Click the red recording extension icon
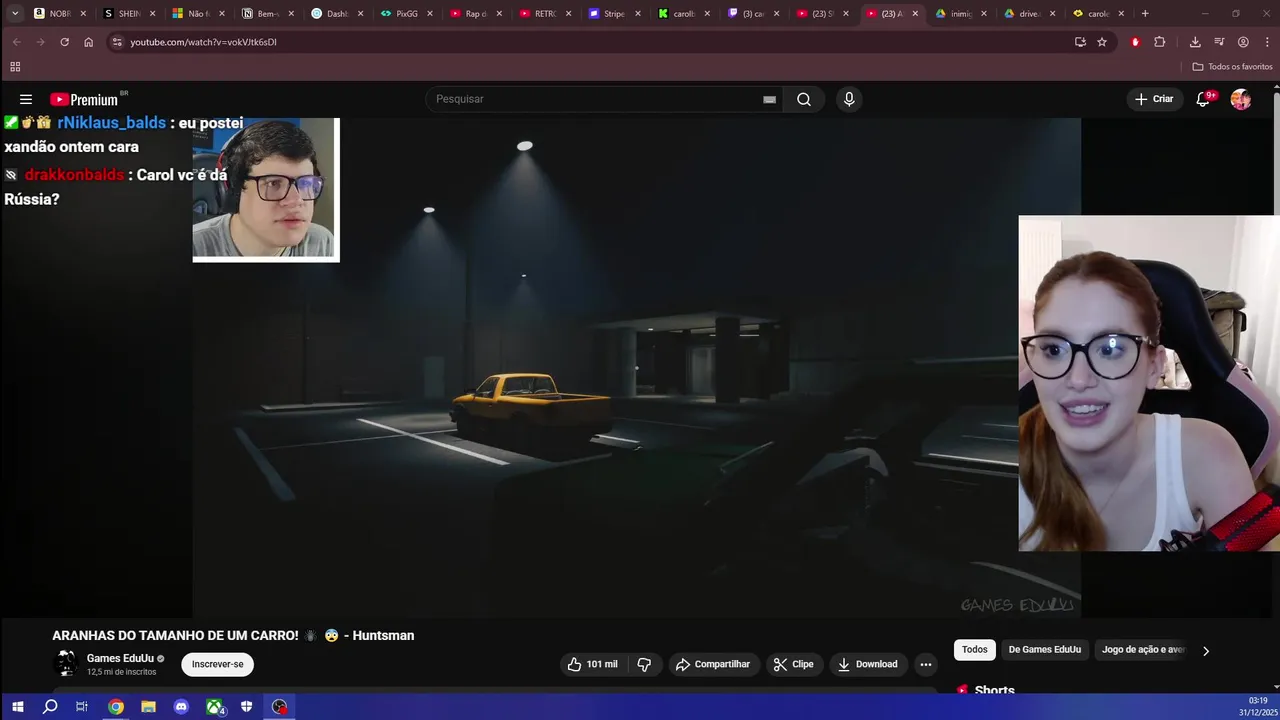This screenshot has width=1280, height=720. (1135, 42)
